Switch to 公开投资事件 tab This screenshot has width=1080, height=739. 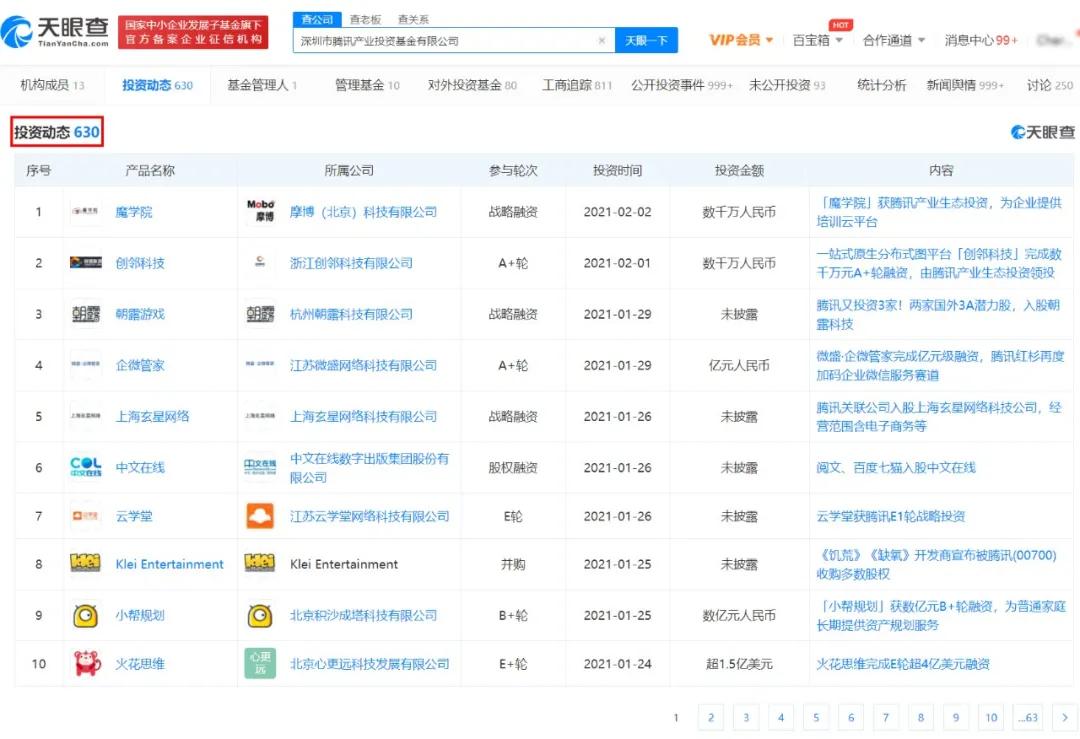[x=682, y=85]
